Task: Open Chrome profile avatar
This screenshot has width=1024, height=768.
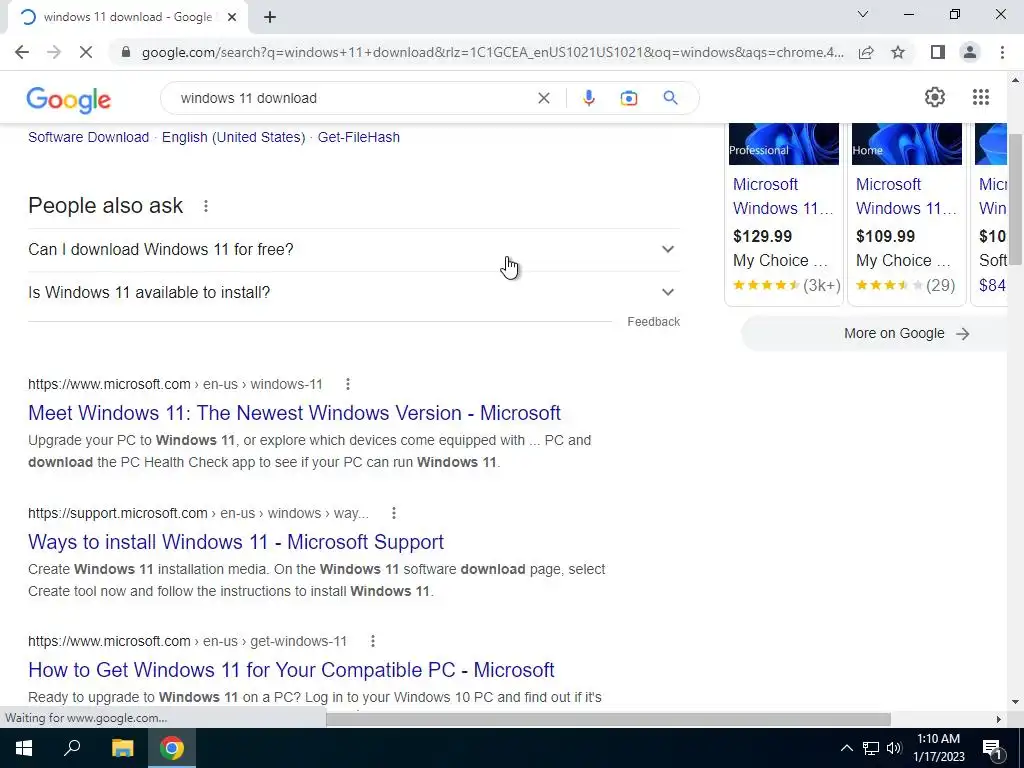Action: (x=970, y=52)
